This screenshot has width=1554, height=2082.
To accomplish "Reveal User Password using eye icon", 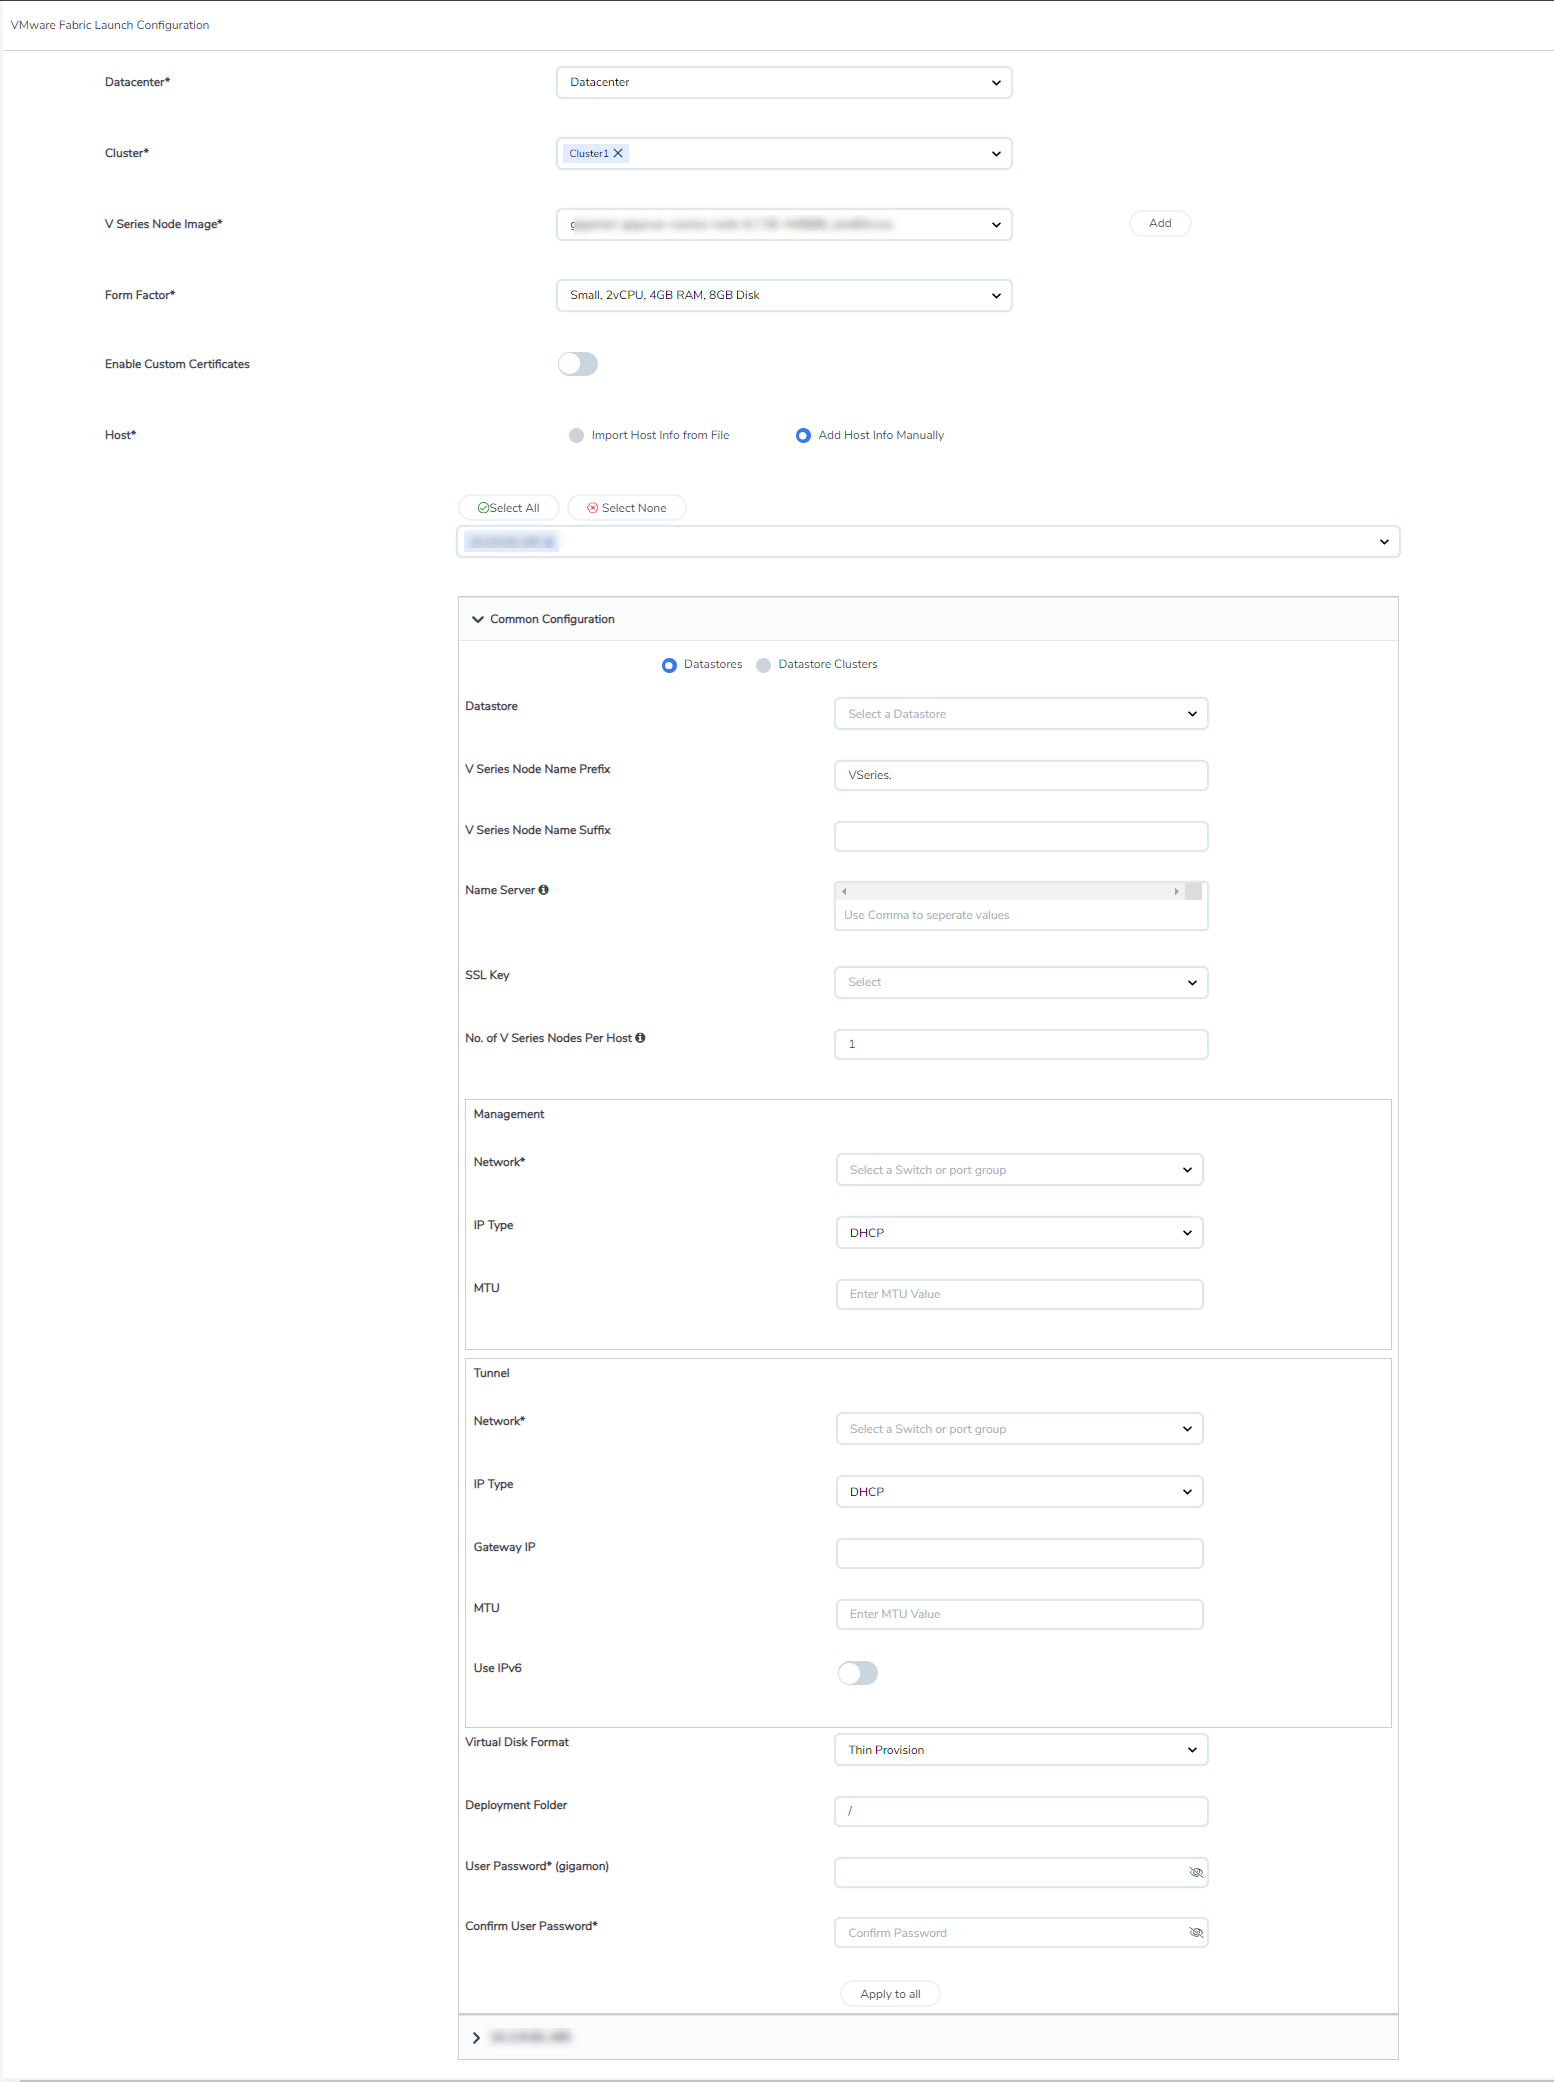I will pos(1195,1872).
